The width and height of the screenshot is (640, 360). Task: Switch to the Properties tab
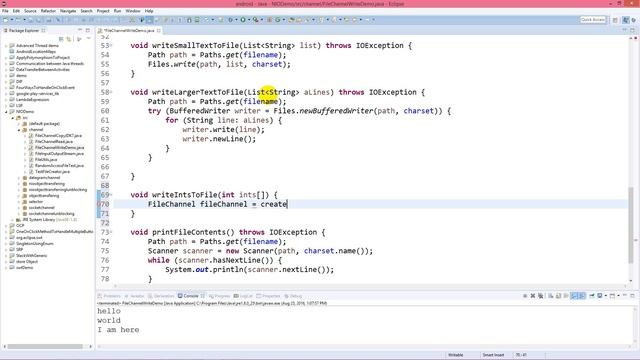click(269, 296)
